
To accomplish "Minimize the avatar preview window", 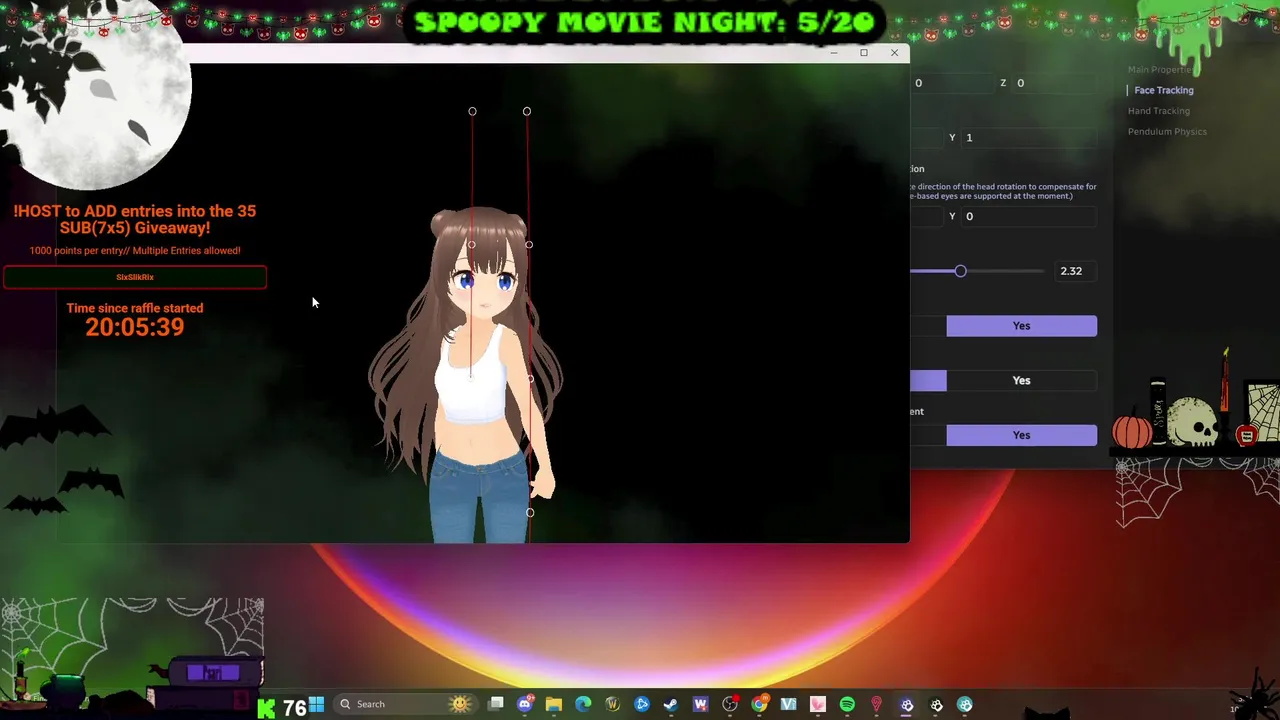I will pos(834,53).
